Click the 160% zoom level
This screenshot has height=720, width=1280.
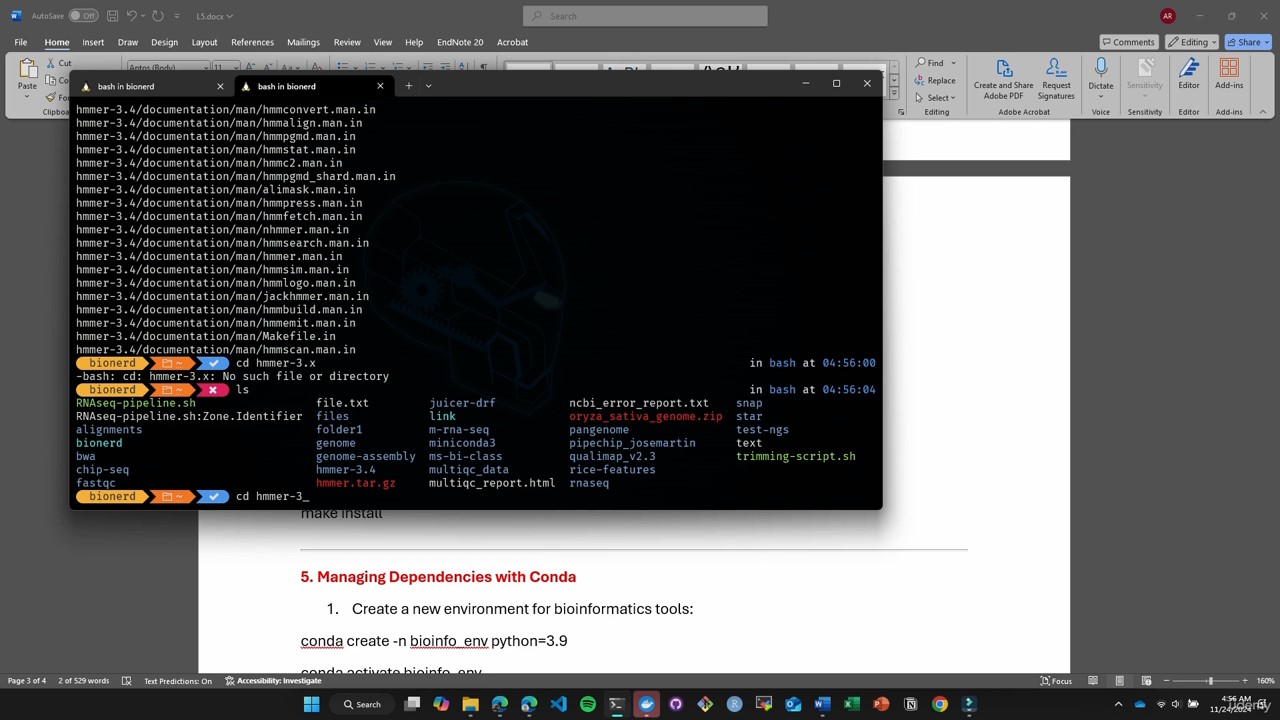[x=1267, y=681]
